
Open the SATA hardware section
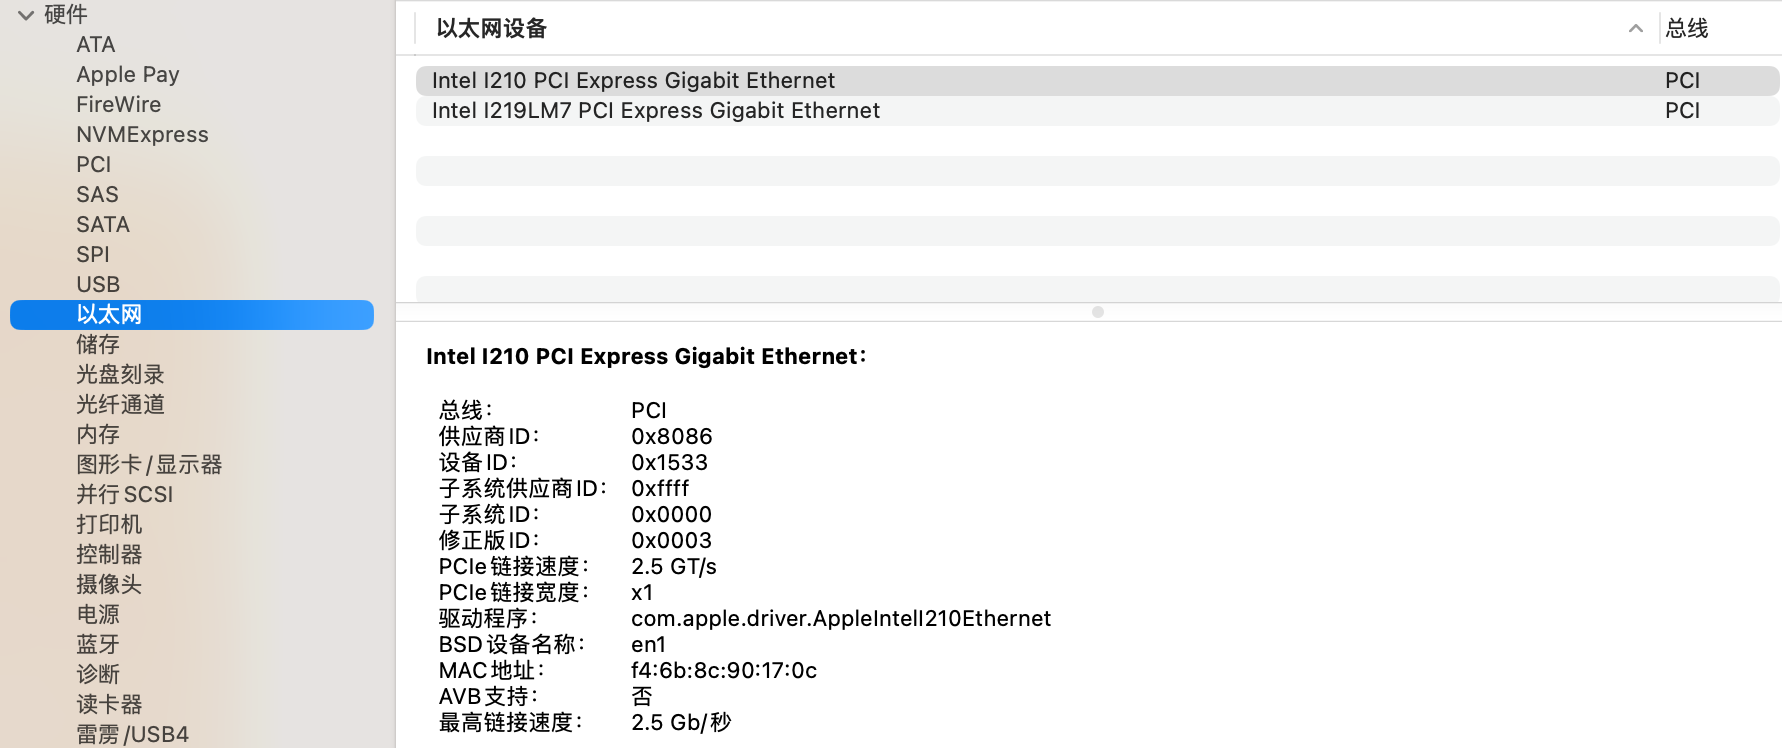pyautogui.click(x=102, y=224)
